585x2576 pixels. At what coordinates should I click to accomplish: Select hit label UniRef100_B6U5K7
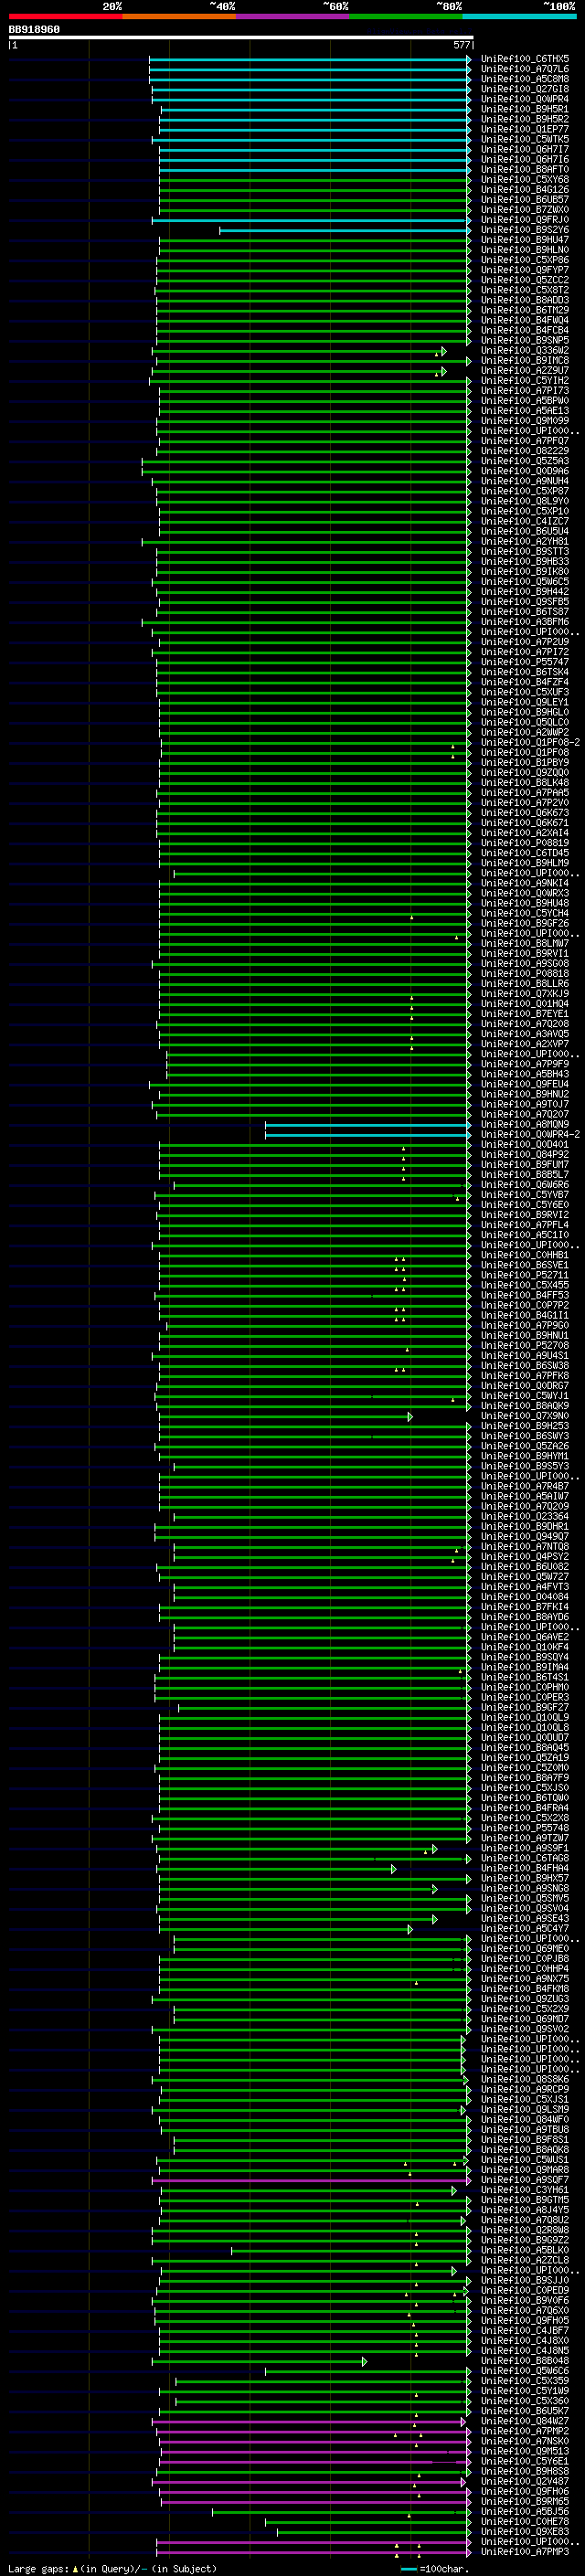click(x=525, y=2412)
